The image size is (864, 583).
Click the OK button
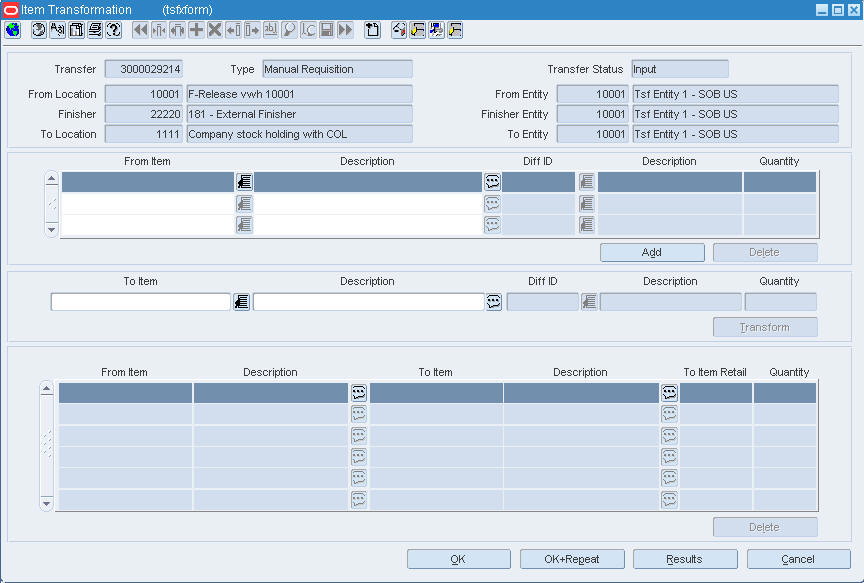(458, 559)
